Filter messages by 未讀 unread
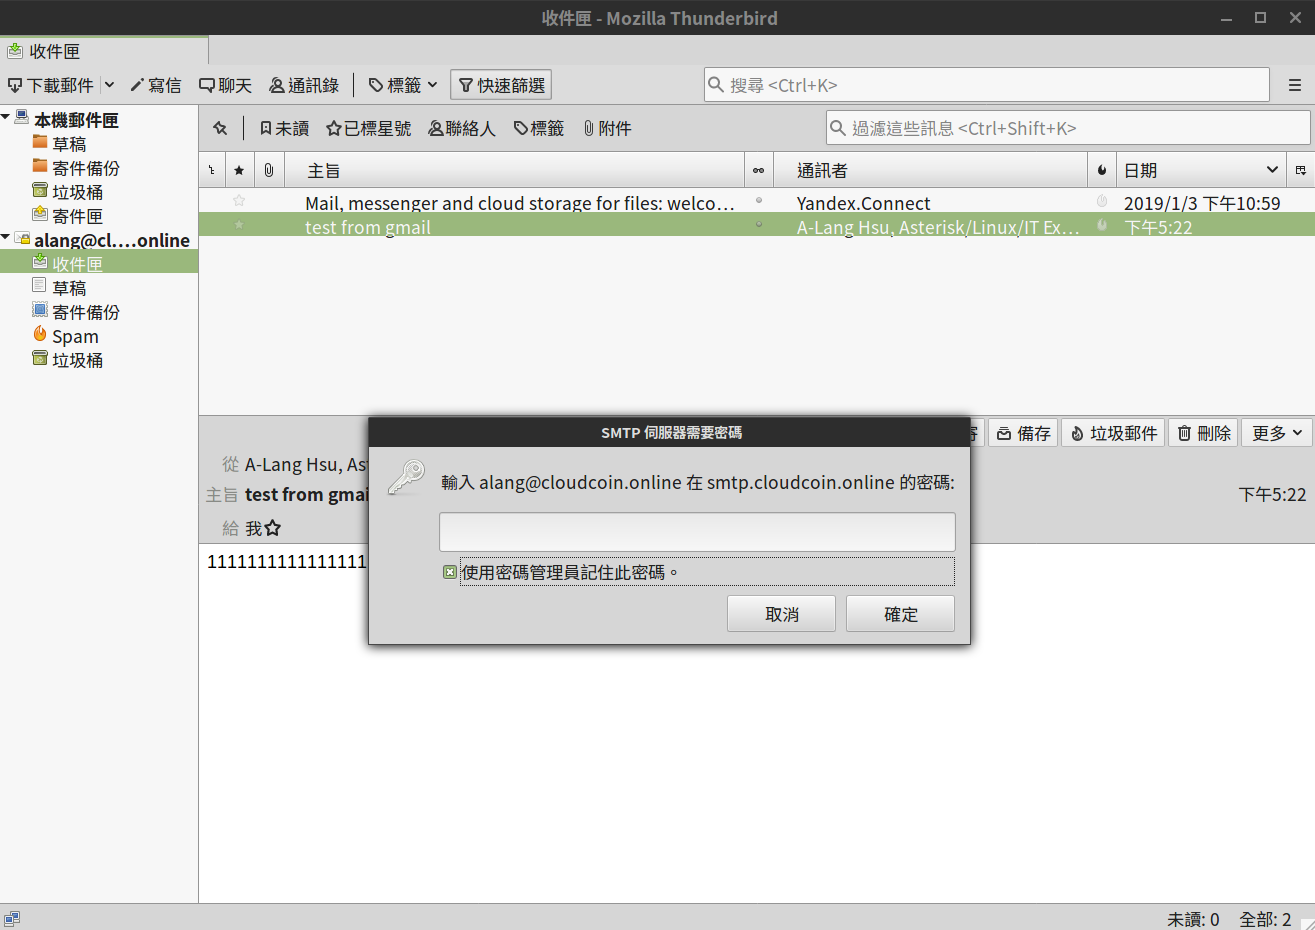Screen dimensions: 1315x930 284,128
